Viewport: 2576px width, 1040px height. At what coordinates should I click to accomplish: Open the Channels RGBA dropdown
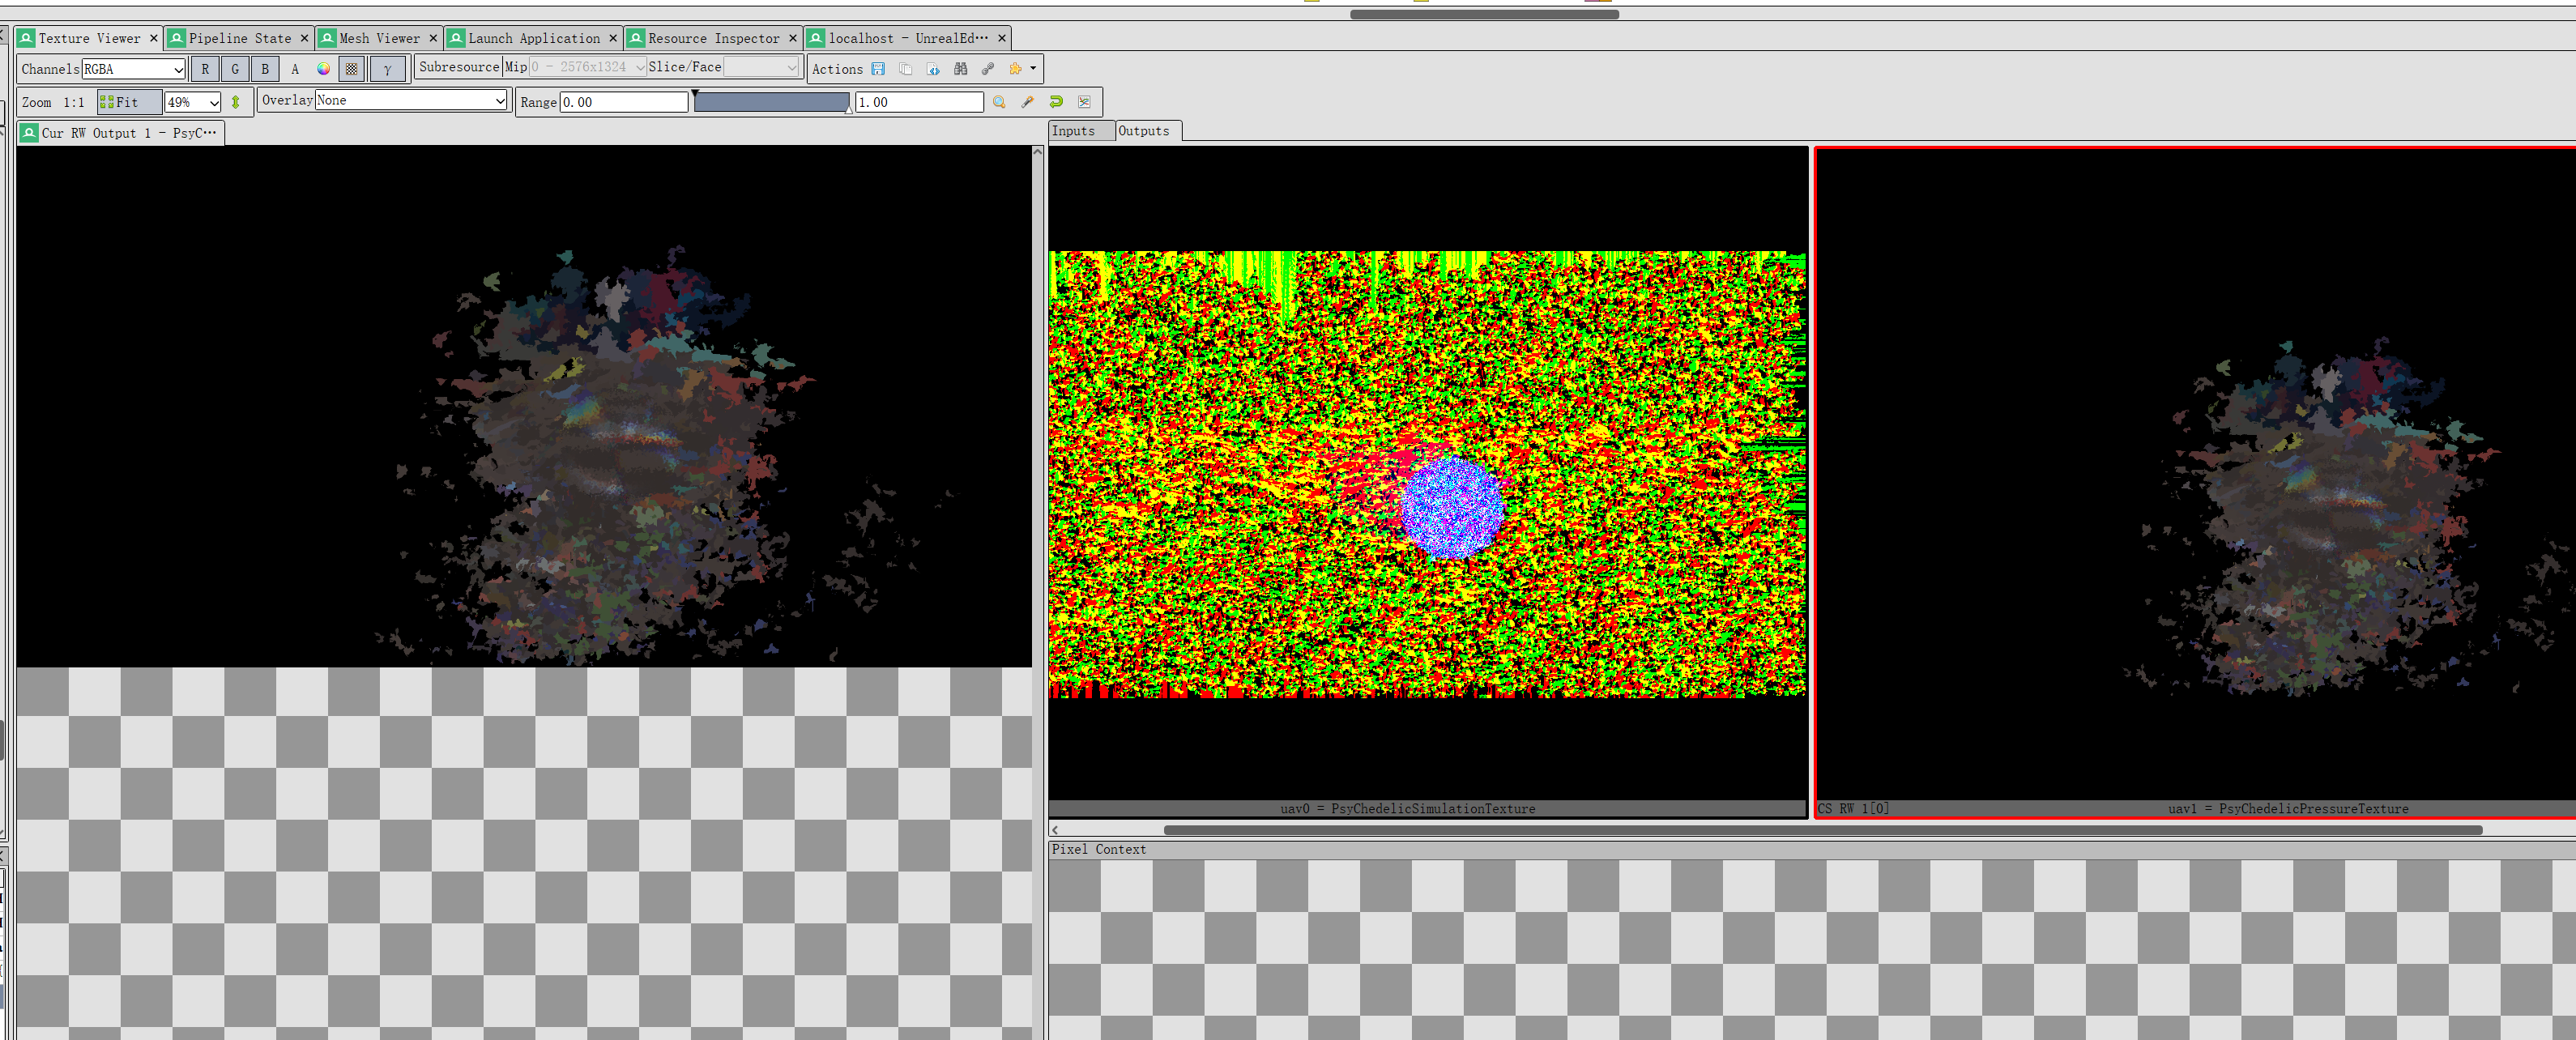(x=134, y=69)
